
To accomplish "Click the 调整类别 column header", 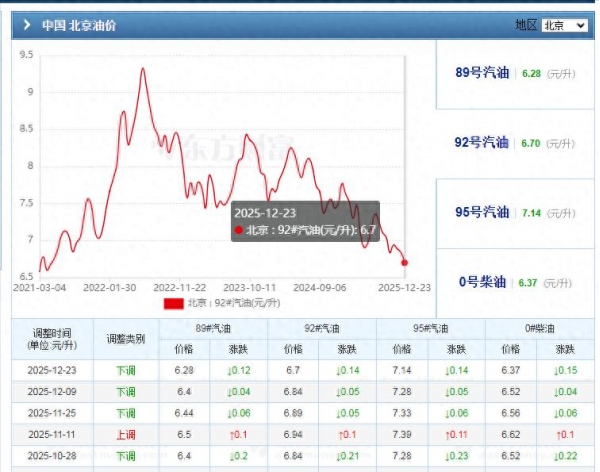I will point(125,338).
